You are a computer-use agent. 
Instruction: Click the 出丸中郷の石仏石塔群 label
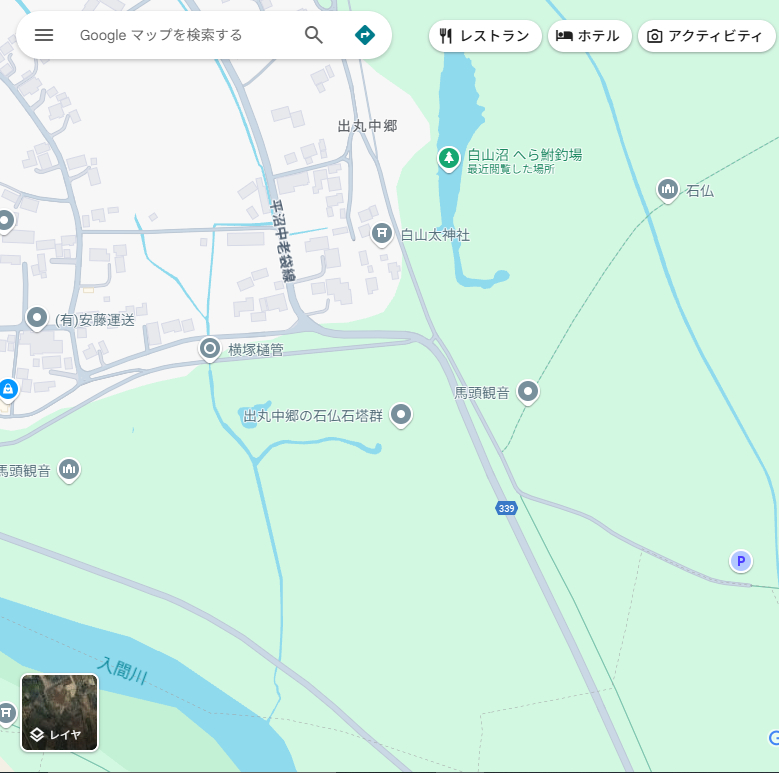pos(313,416)
